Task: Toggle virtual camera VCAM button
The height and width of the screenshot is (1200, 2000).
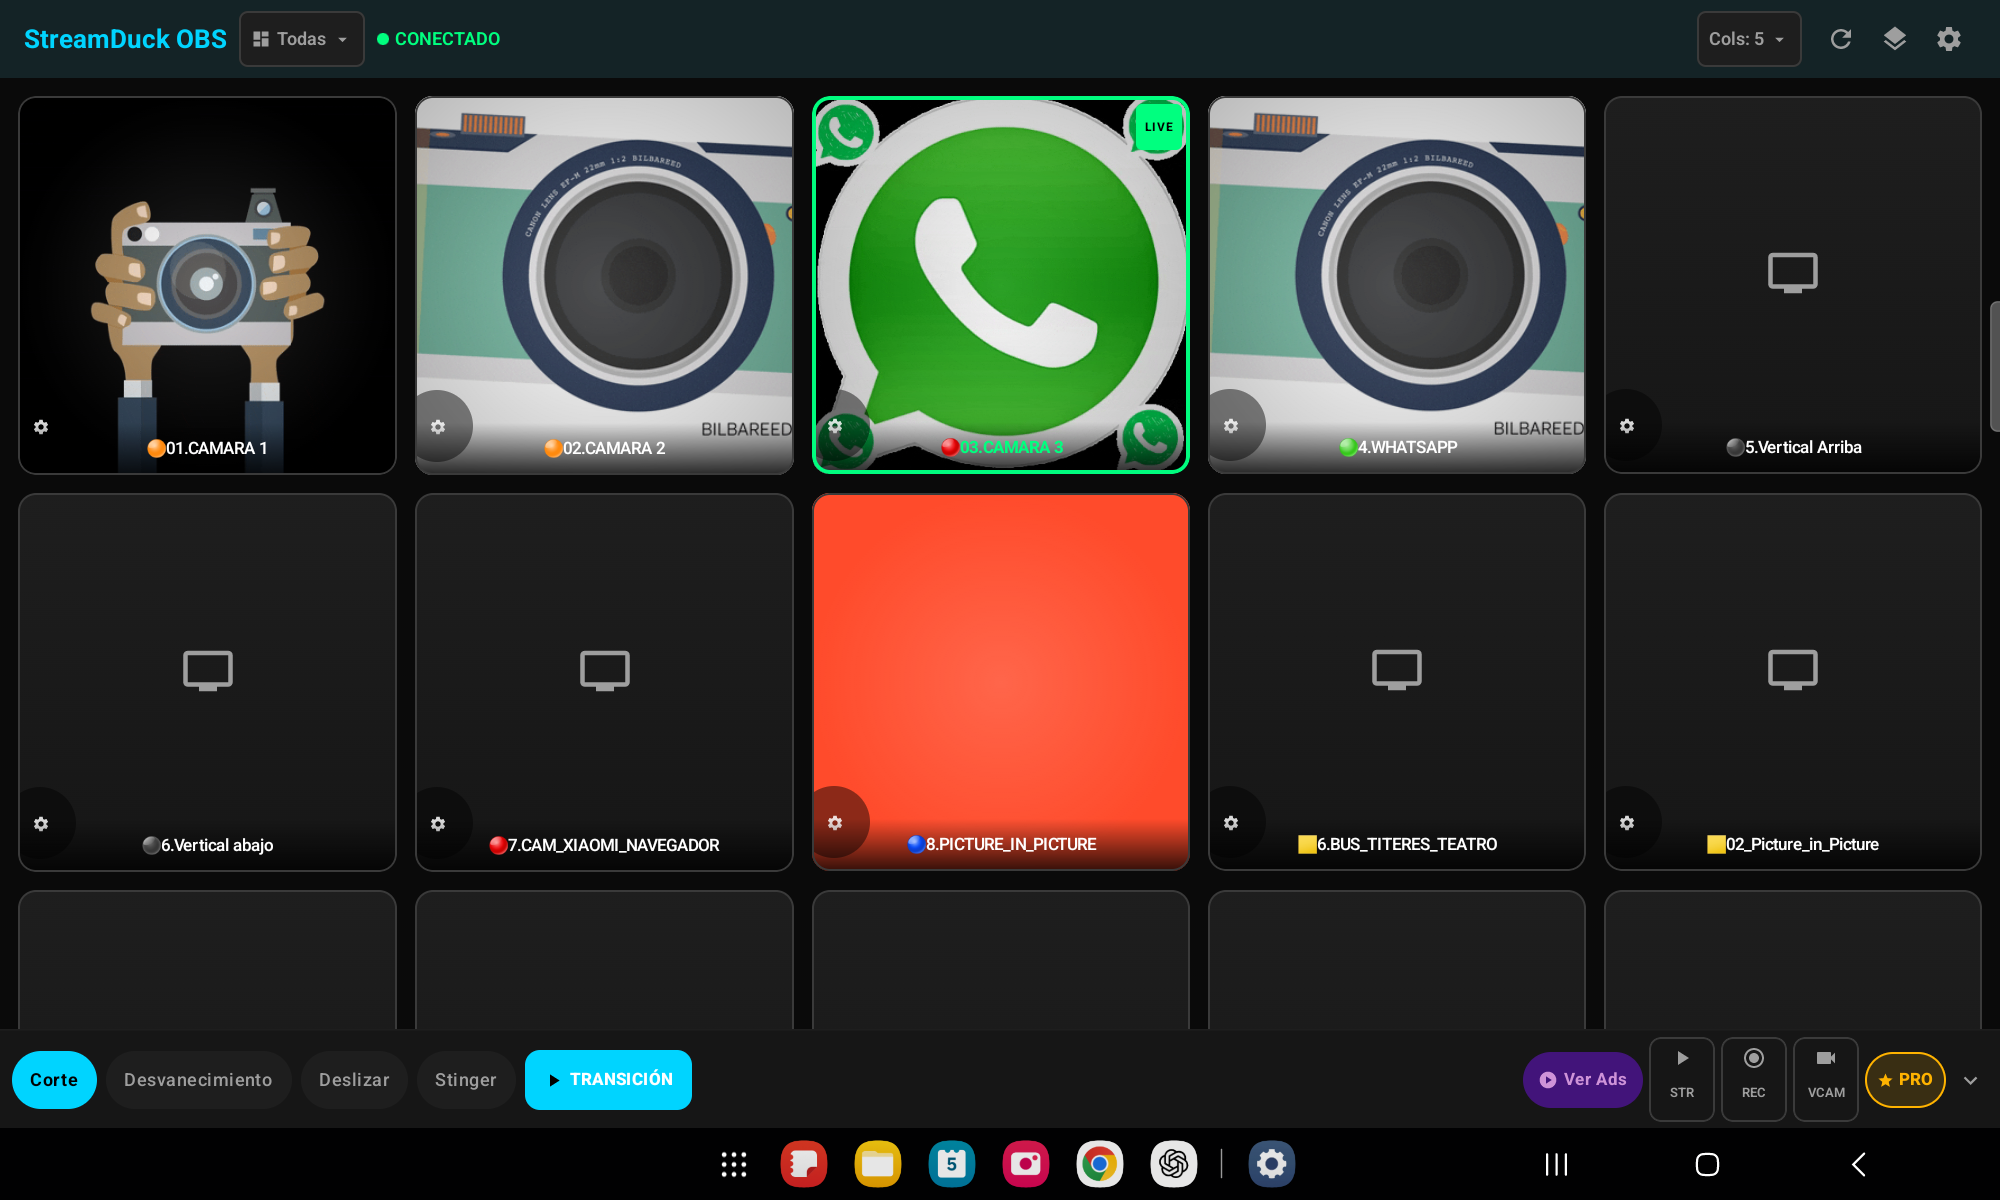Action: coord(1825,1078)
